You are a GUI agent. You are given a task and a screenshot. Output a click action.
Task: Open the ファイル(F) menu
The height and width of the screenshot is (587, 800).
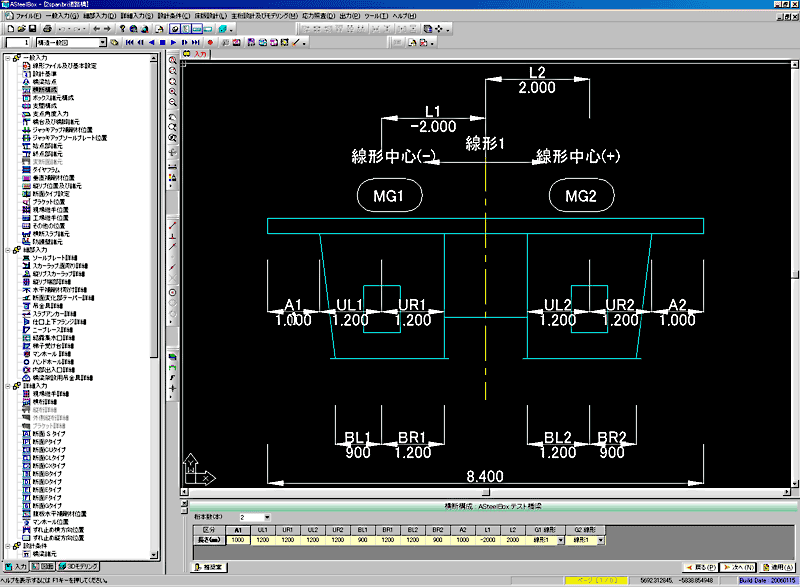point(28,16)
